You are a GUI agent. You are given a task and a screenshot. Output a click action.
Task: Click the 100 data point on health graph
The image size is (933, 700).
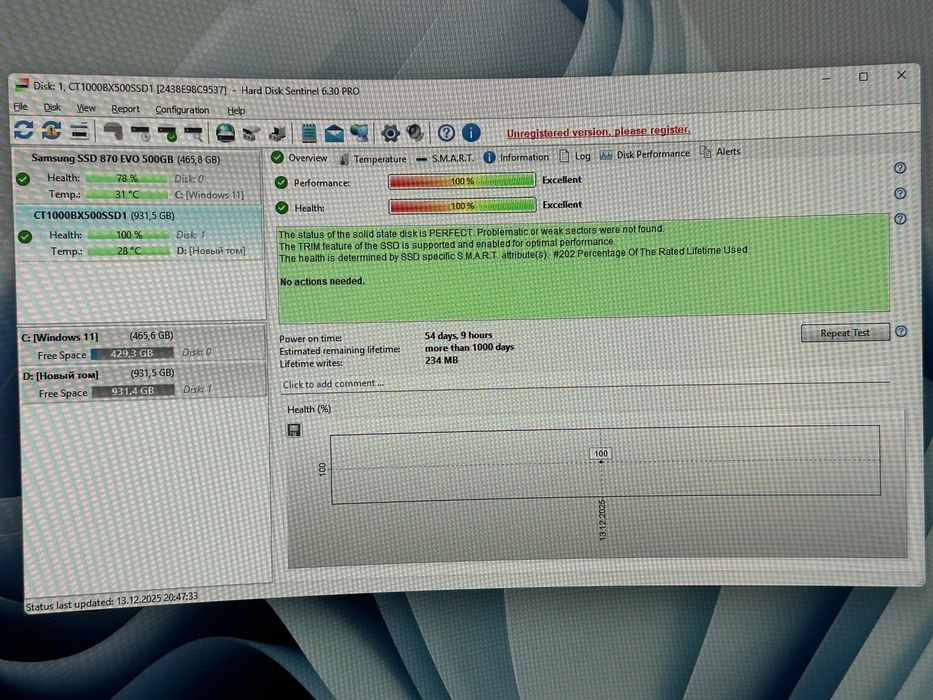[x=601, y=454]
